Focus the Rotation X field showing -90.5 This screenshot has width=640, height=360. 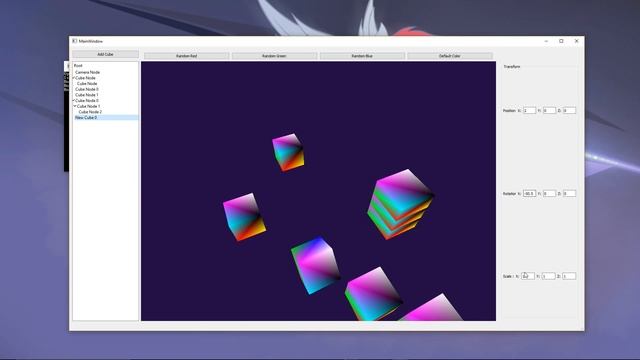[x=529, y=193]
